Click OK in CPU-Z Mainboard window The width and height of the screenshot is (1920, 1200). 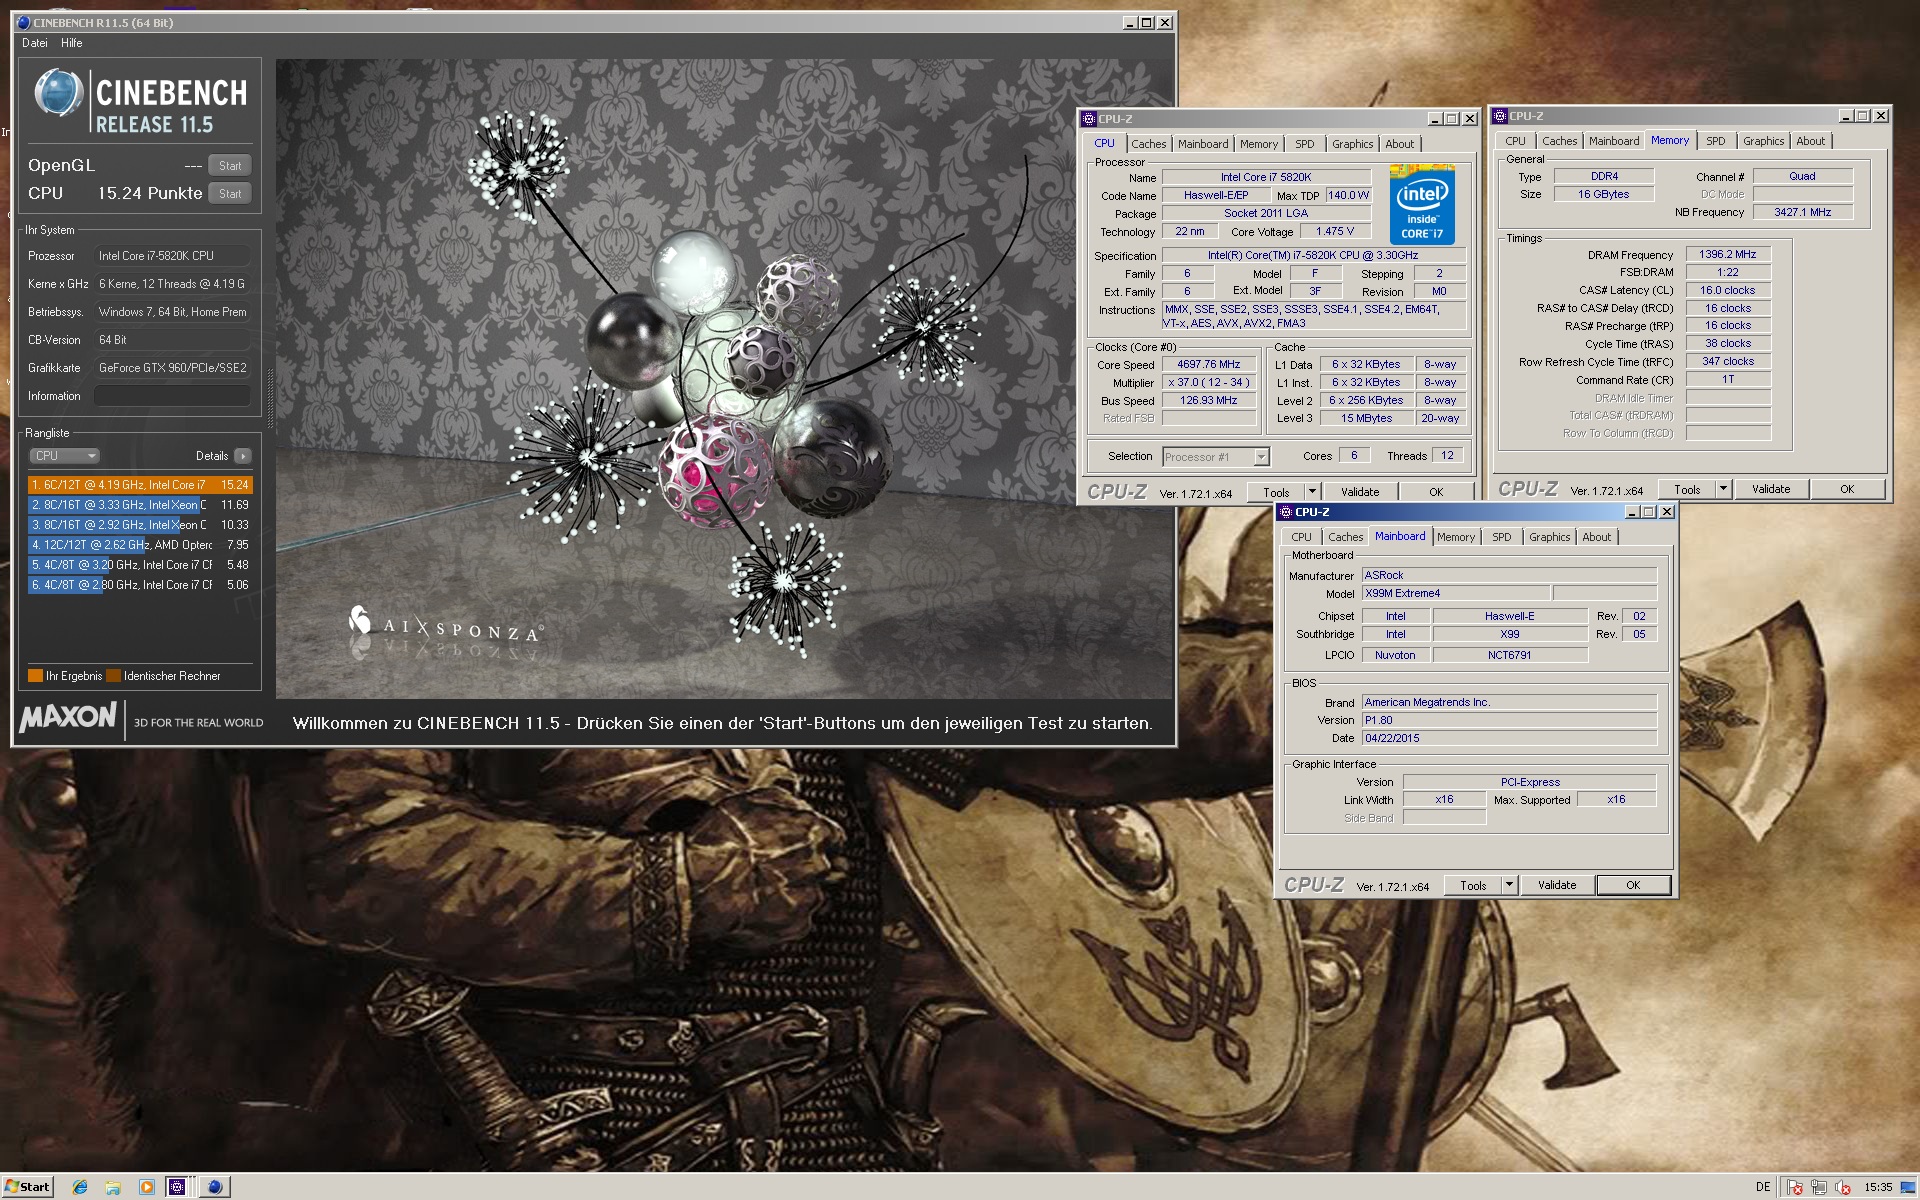point(1633,885)
